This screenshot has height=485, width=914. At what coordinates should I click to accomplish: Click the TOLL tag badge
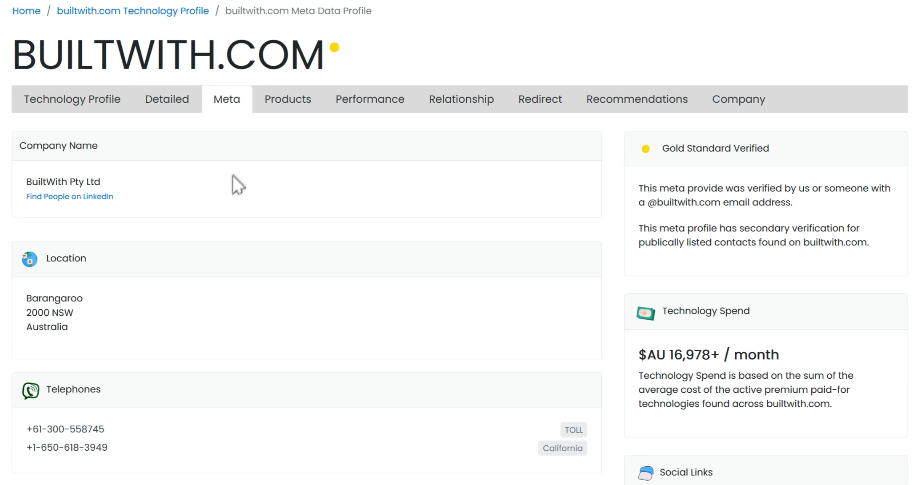pyautogui.click(x=574, y=430)
